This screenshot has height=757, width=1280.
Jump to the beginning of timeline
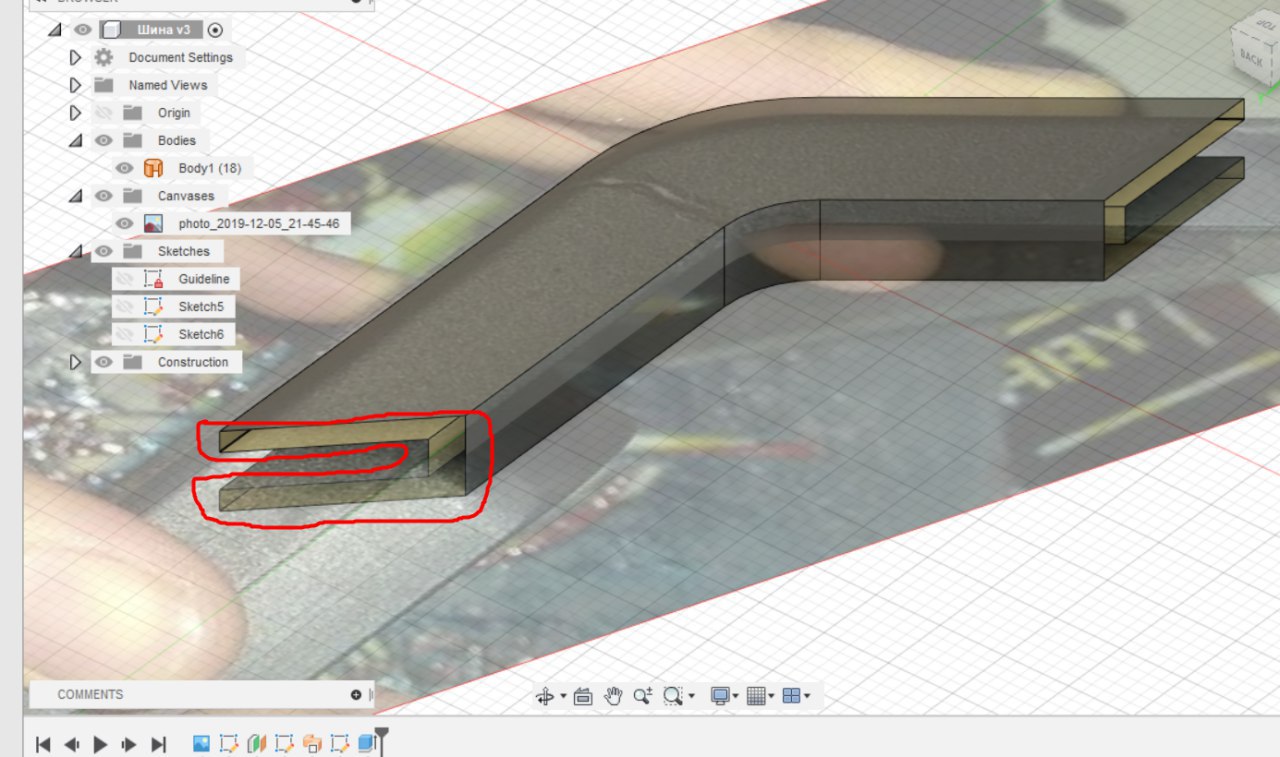pos(43,744)
